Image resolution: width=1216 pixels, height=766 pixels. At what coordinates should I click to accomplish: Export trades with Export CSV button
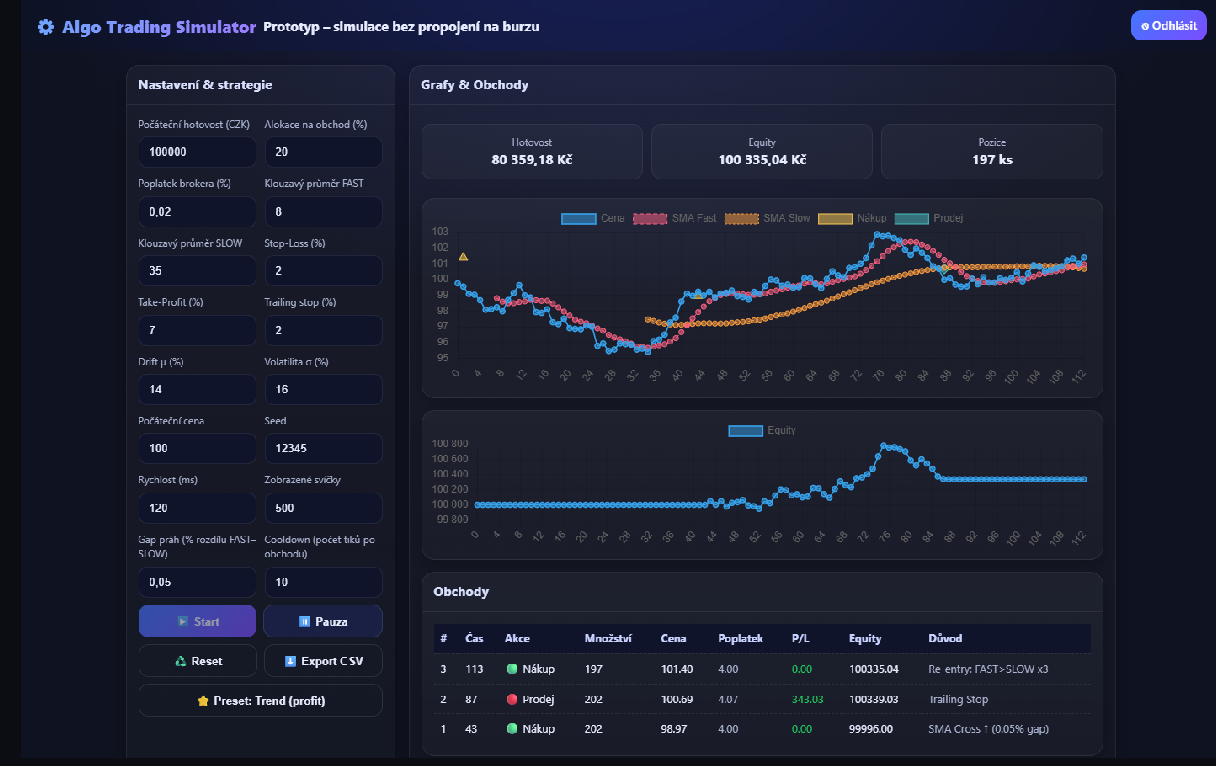(x=322, y=661)
